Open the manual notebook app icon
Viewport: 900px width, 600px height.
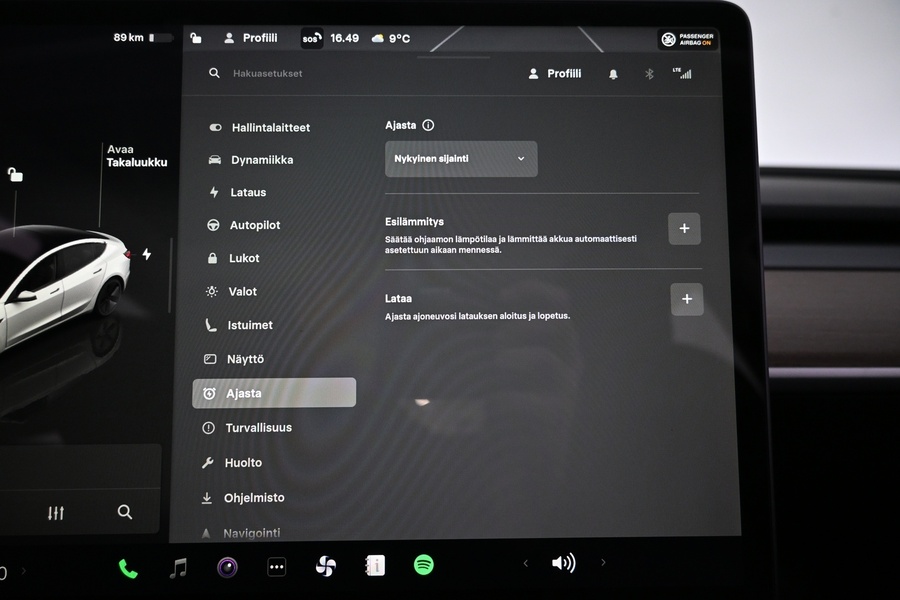(375, 566)
